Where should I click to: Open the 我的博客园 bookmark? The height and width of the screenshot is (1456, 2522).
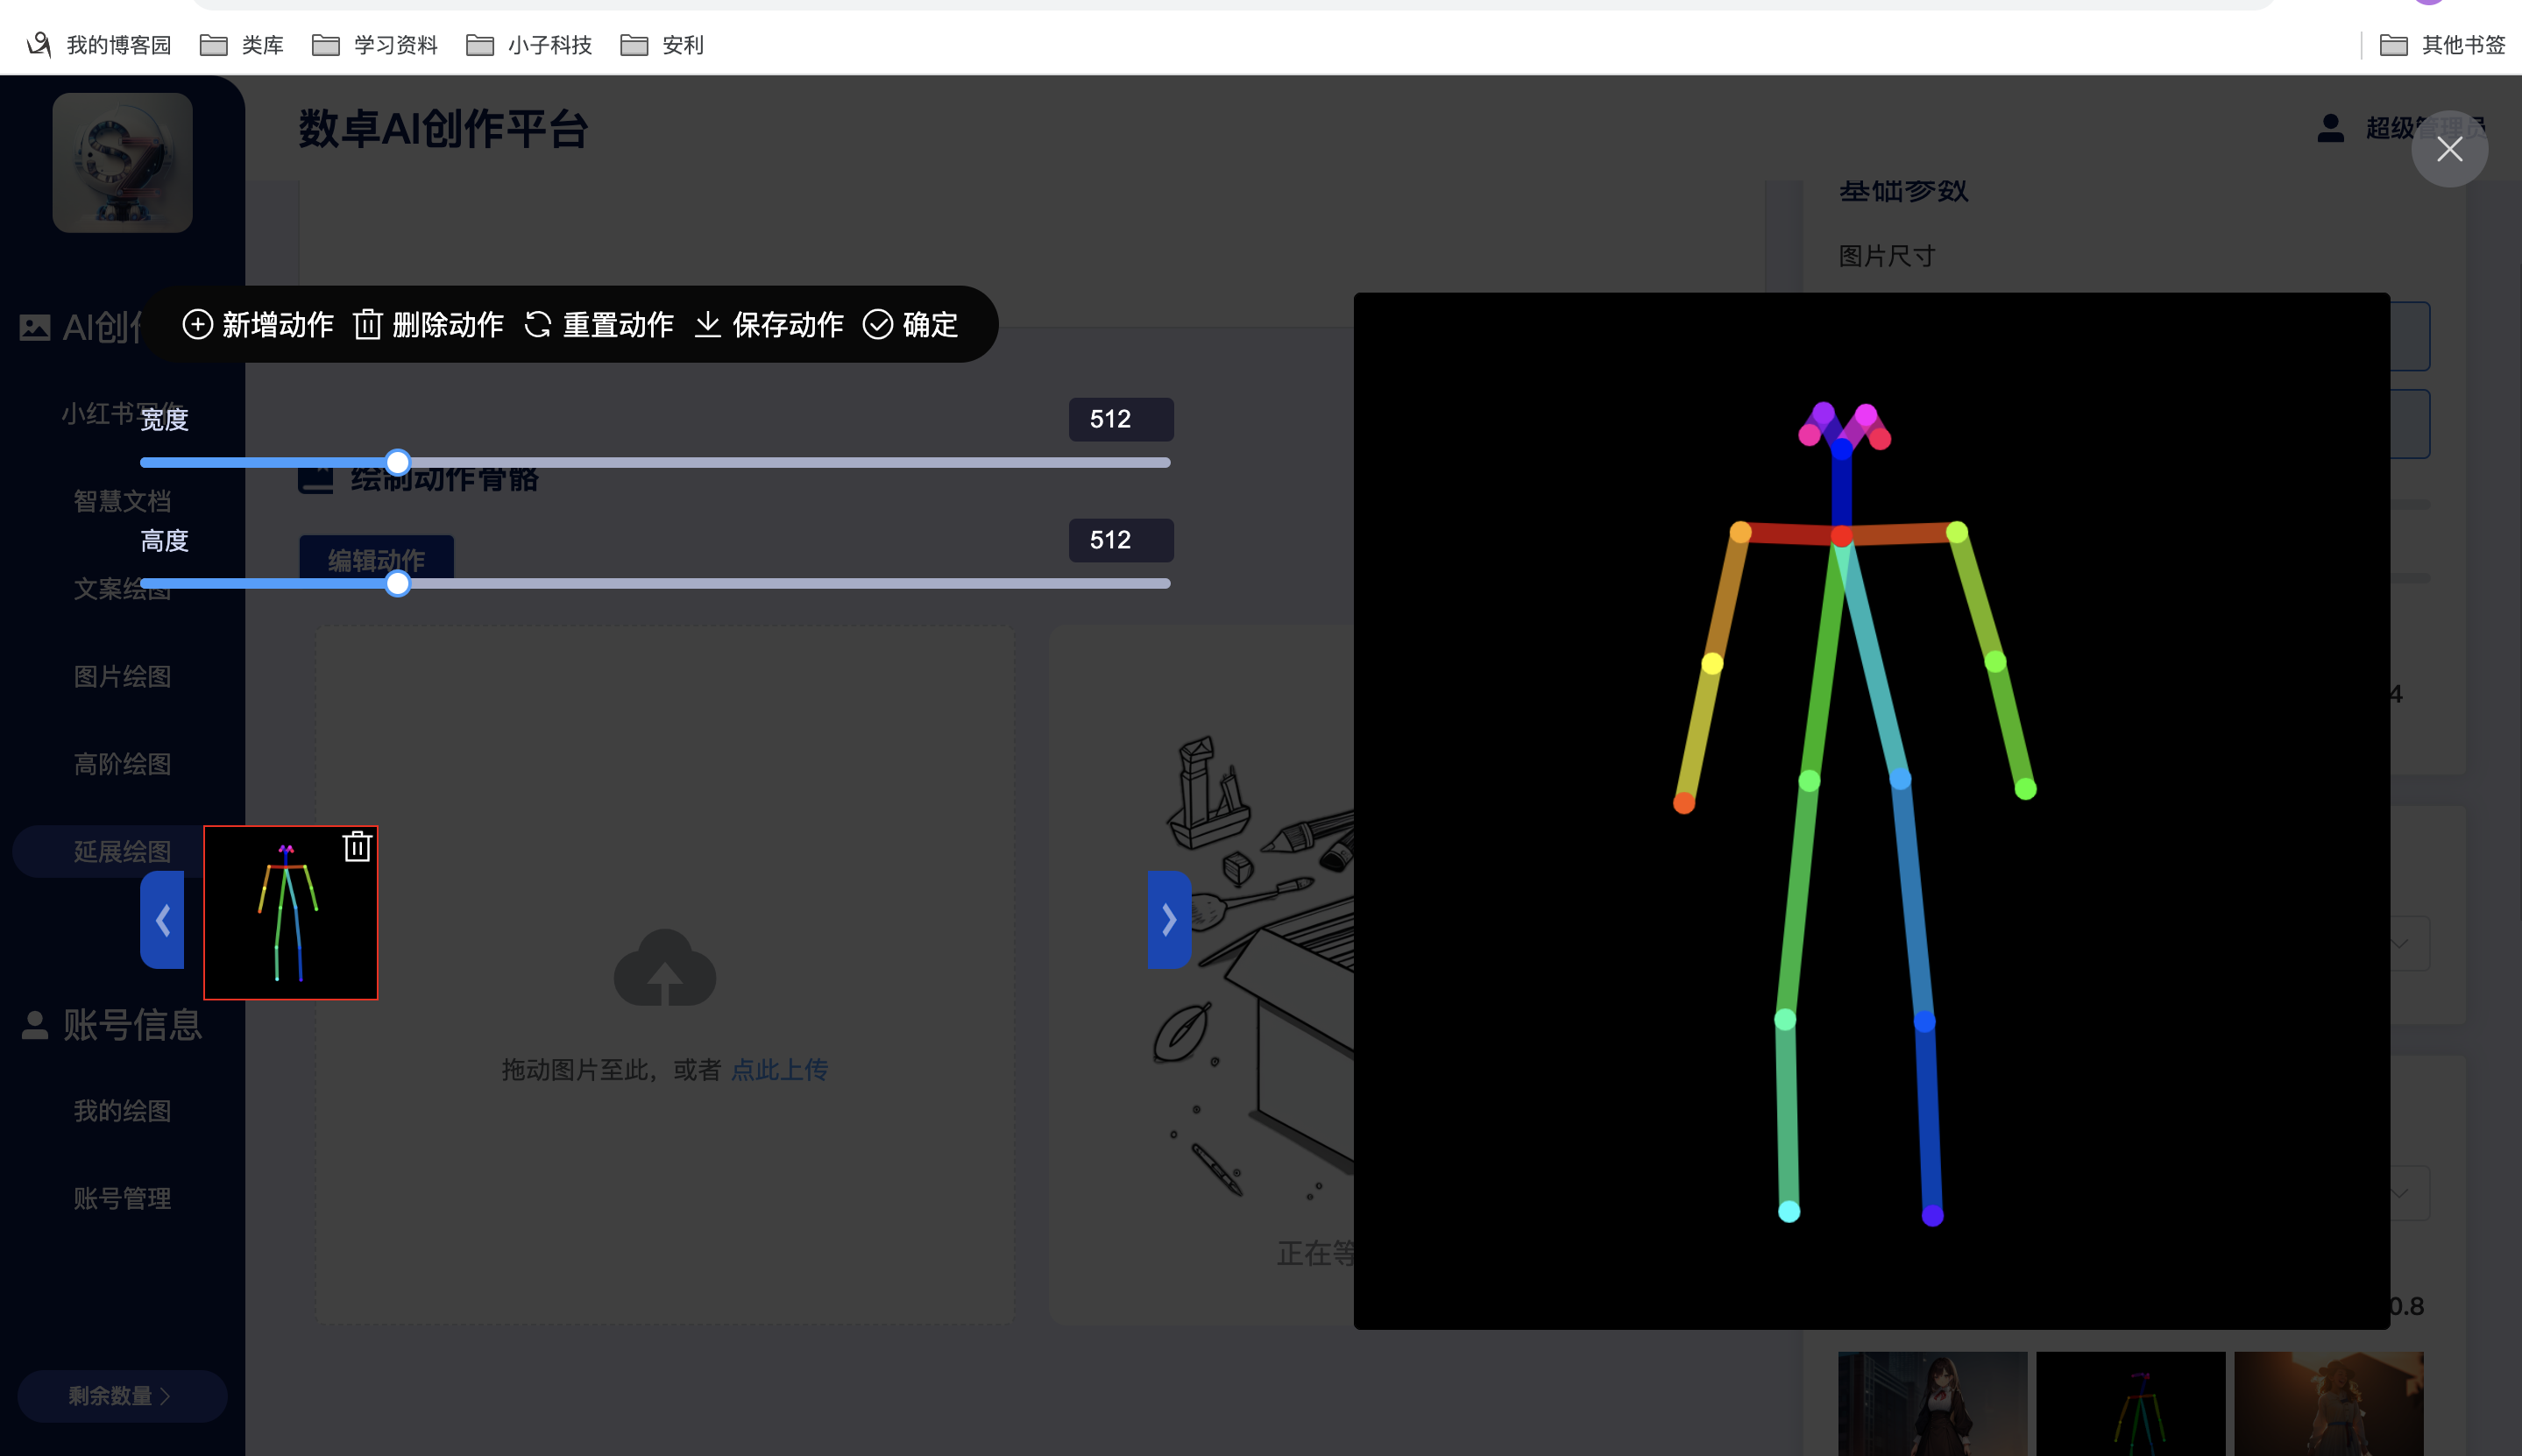[98, 45]
